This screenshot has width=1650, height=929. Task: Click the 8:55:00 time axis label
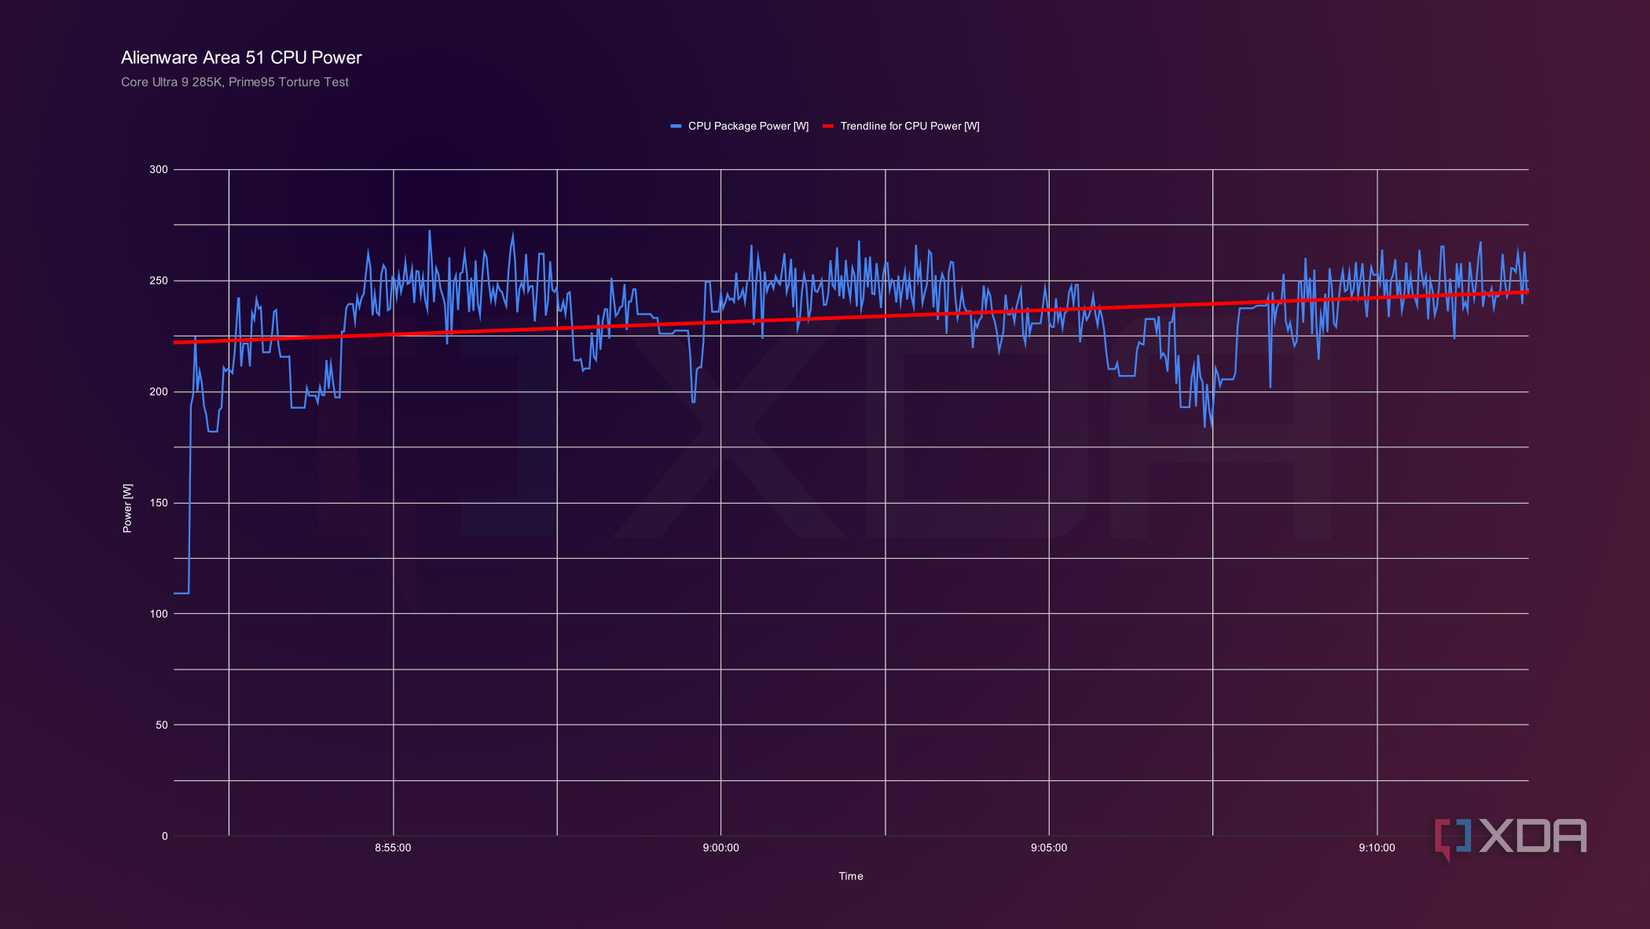393,848
